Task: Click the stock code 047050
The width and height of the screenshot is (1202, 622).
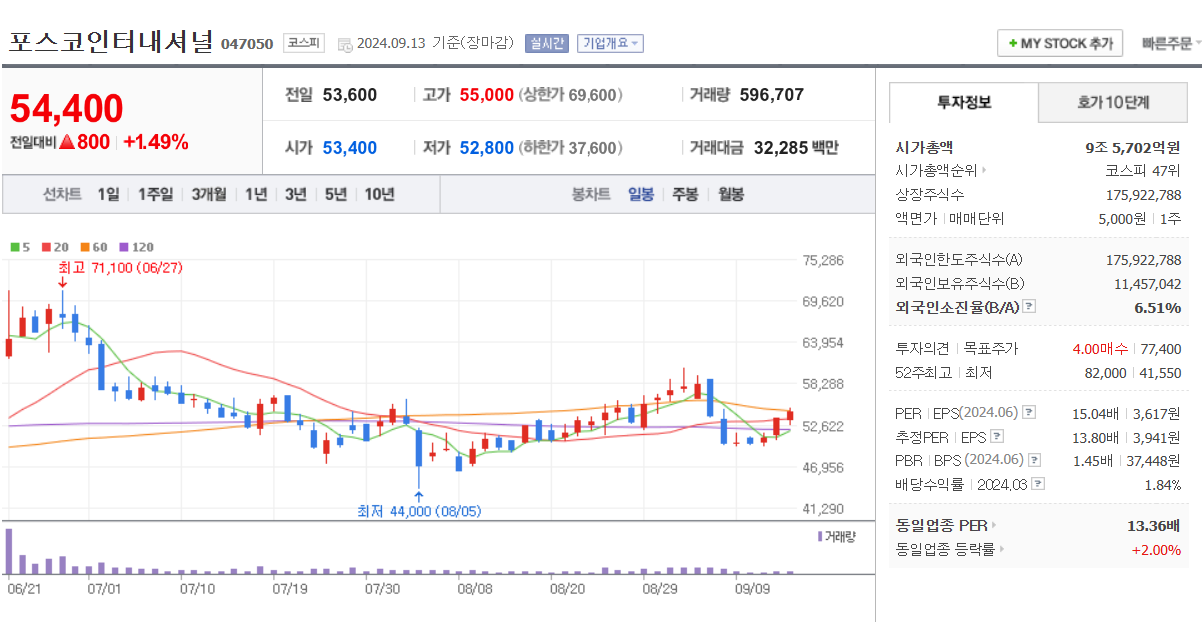Action: tap(246, 44)
